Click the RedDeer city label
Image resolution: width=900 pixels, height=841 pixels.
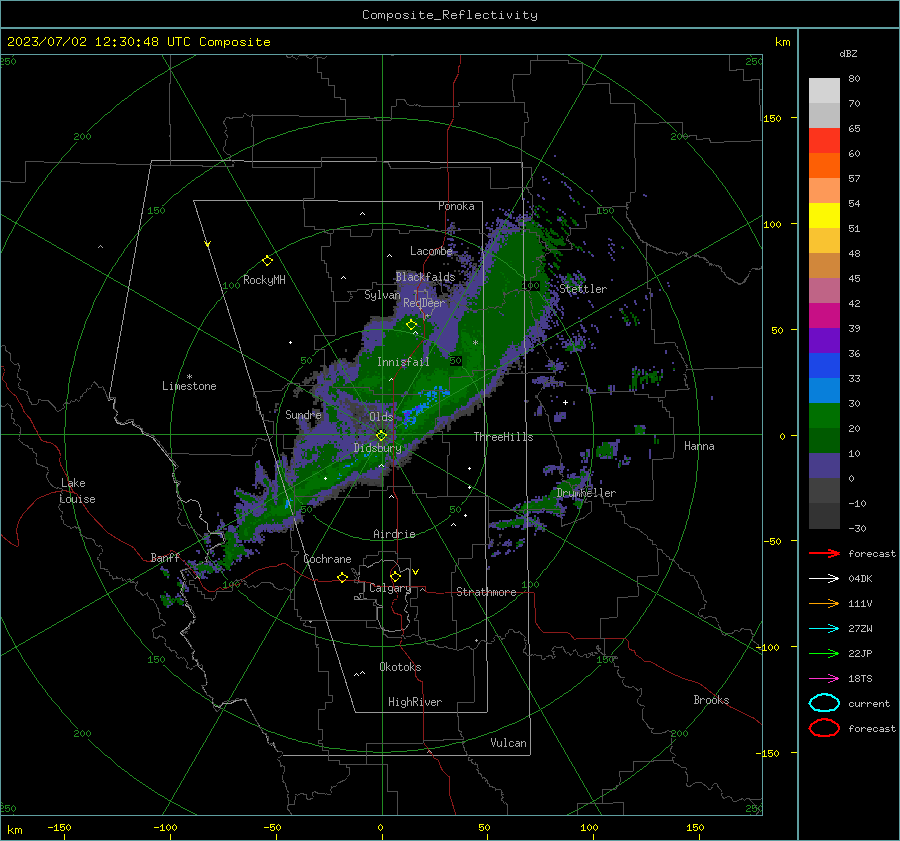(x=424, y=303)
